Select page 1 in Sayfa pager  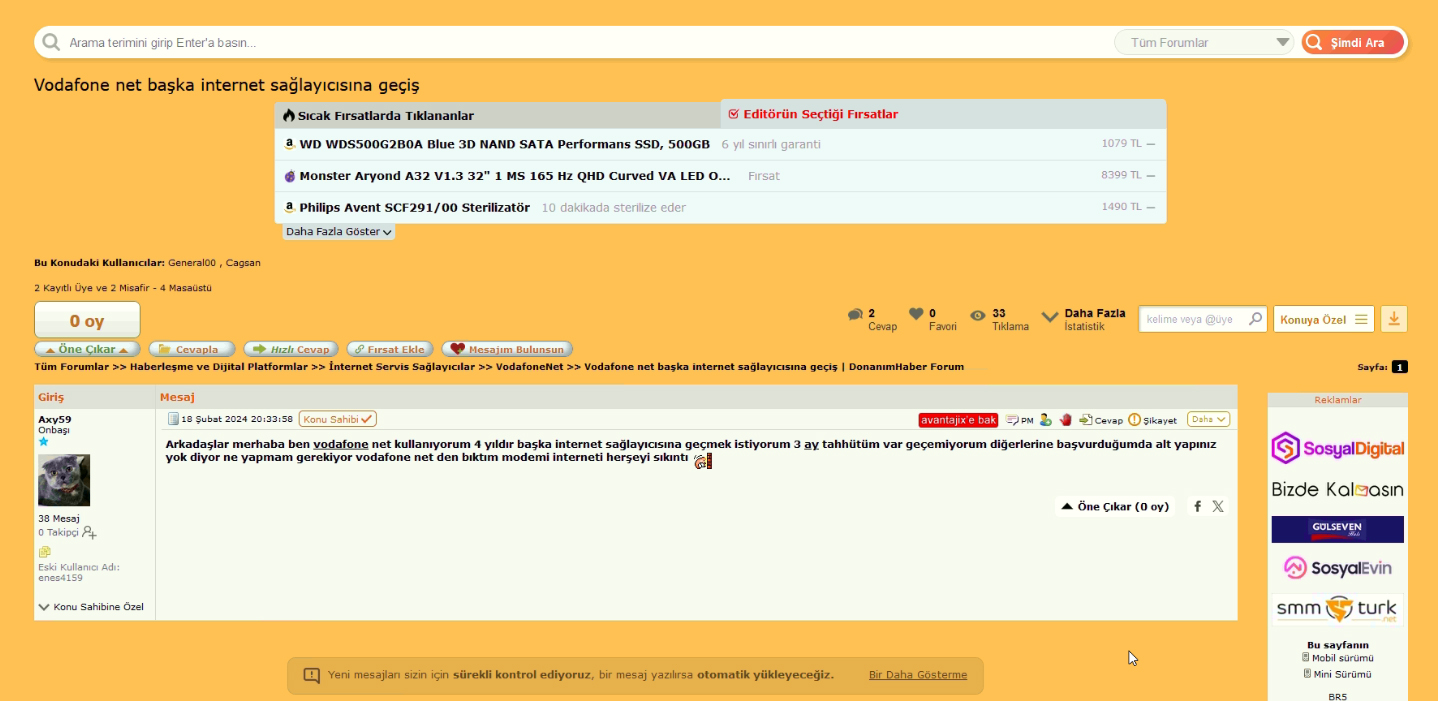pos(1400,367)
